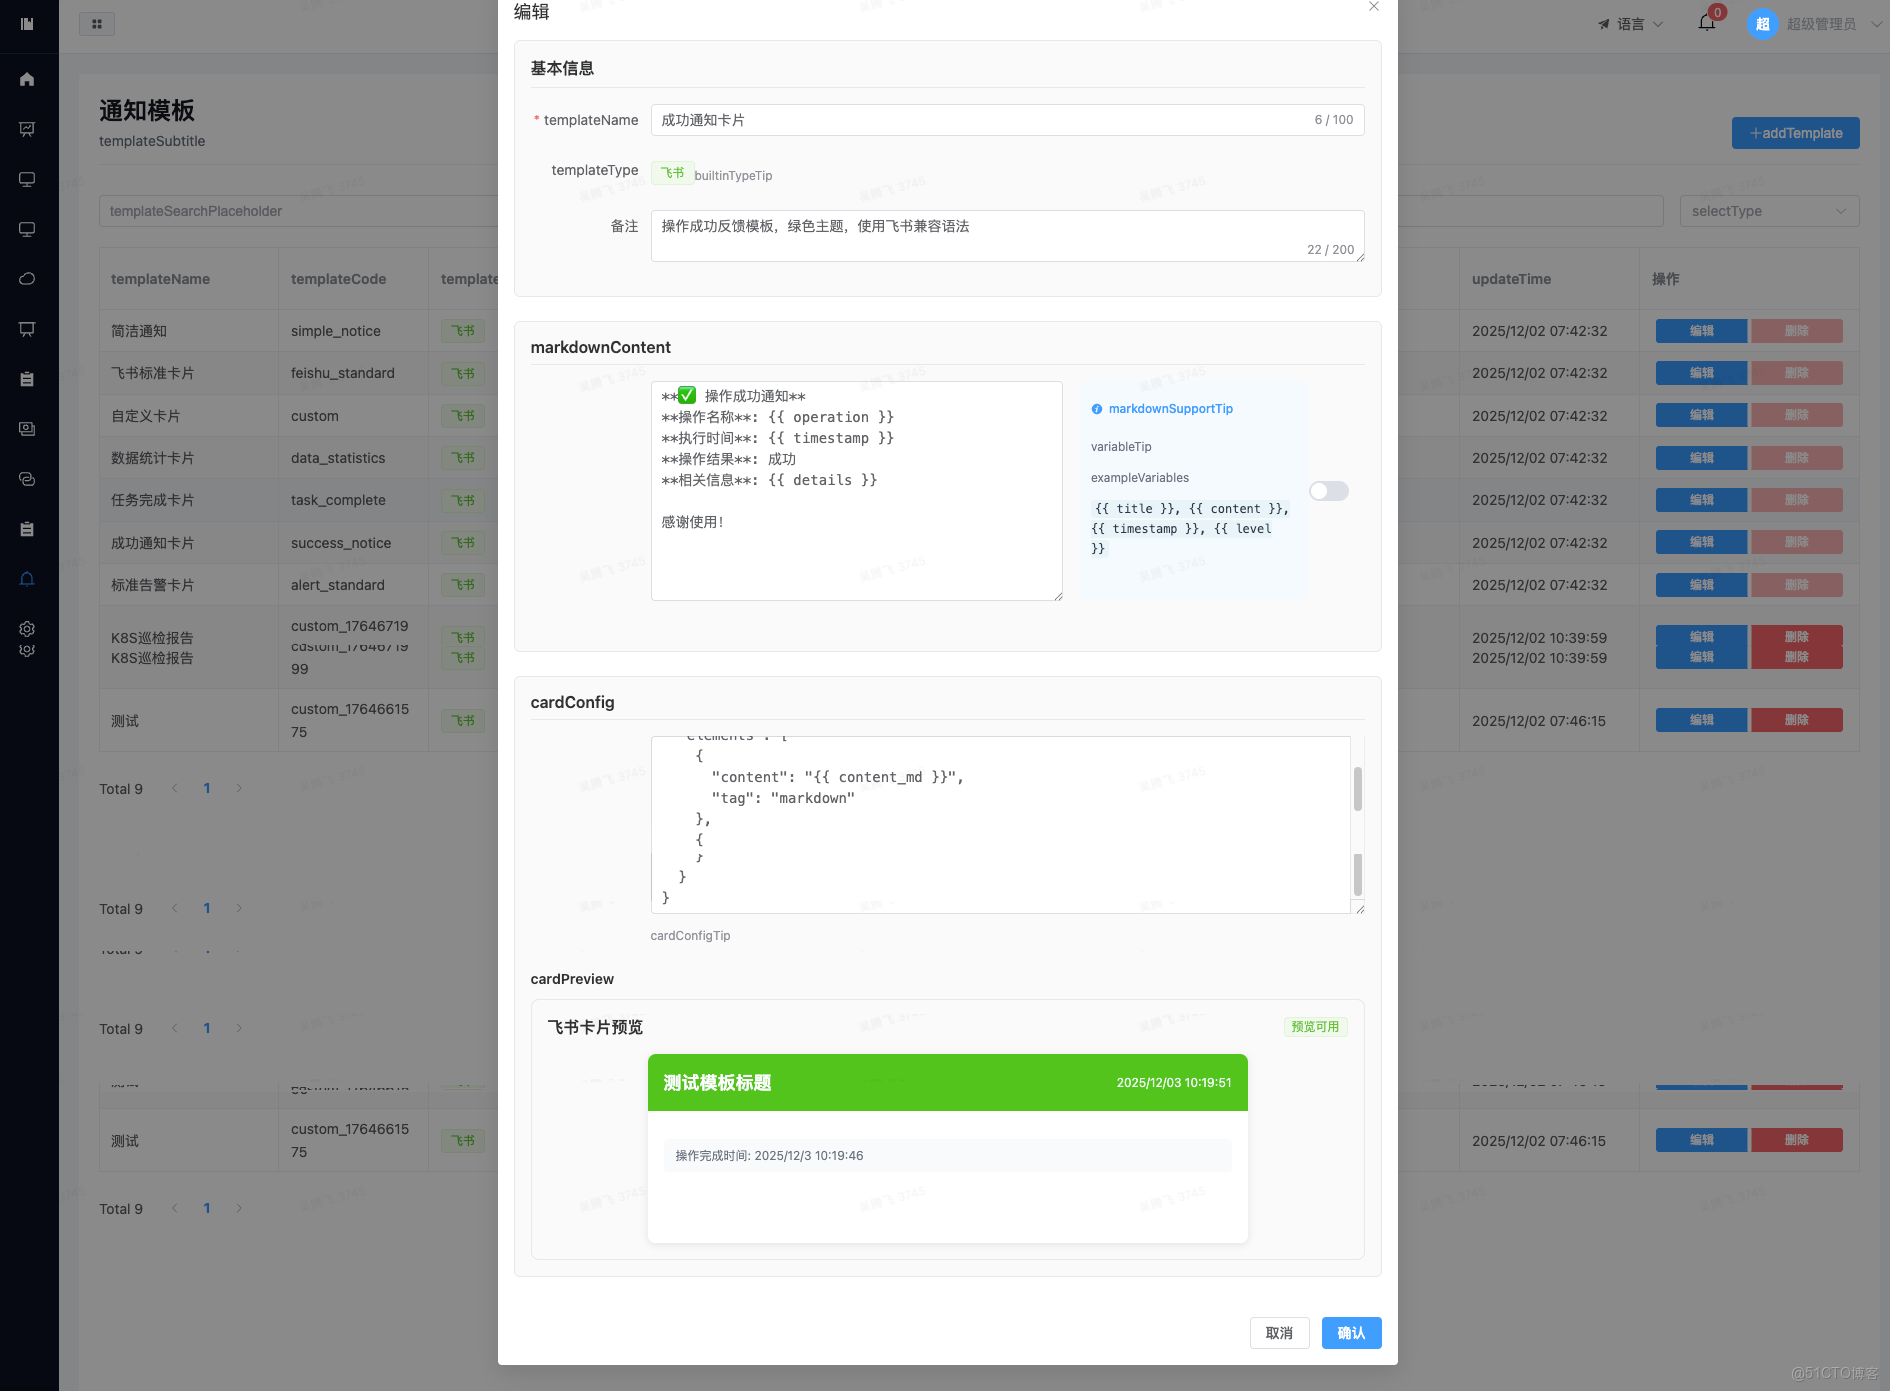Edit the 任务完成卡片 template
1890x1391 pixels.
click(1701, 500)
